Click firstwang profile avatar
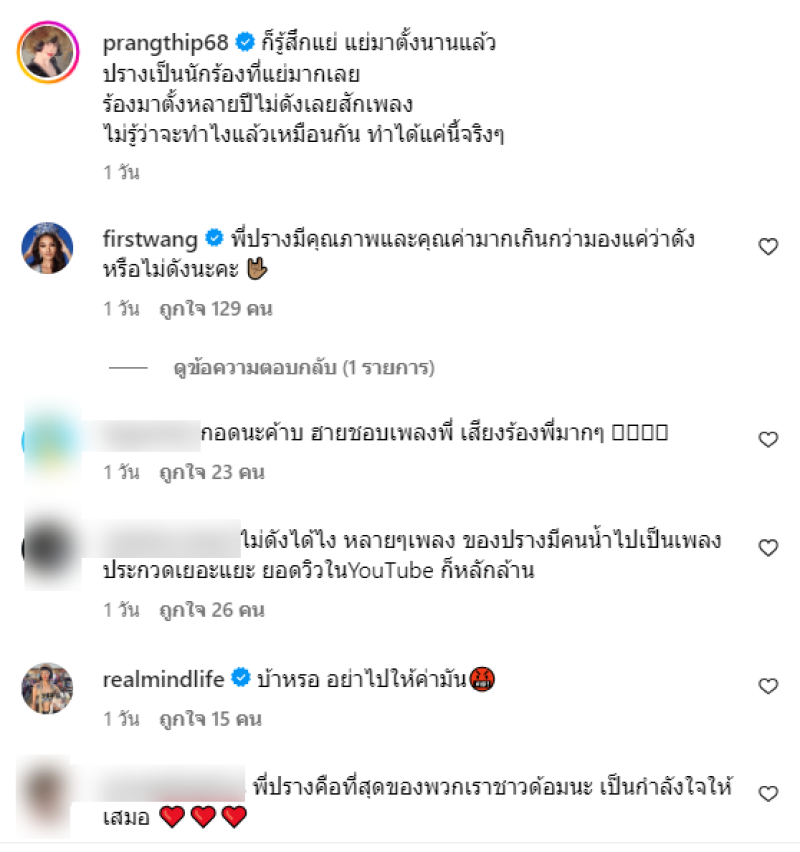800x852 pixels. point(47,248)
